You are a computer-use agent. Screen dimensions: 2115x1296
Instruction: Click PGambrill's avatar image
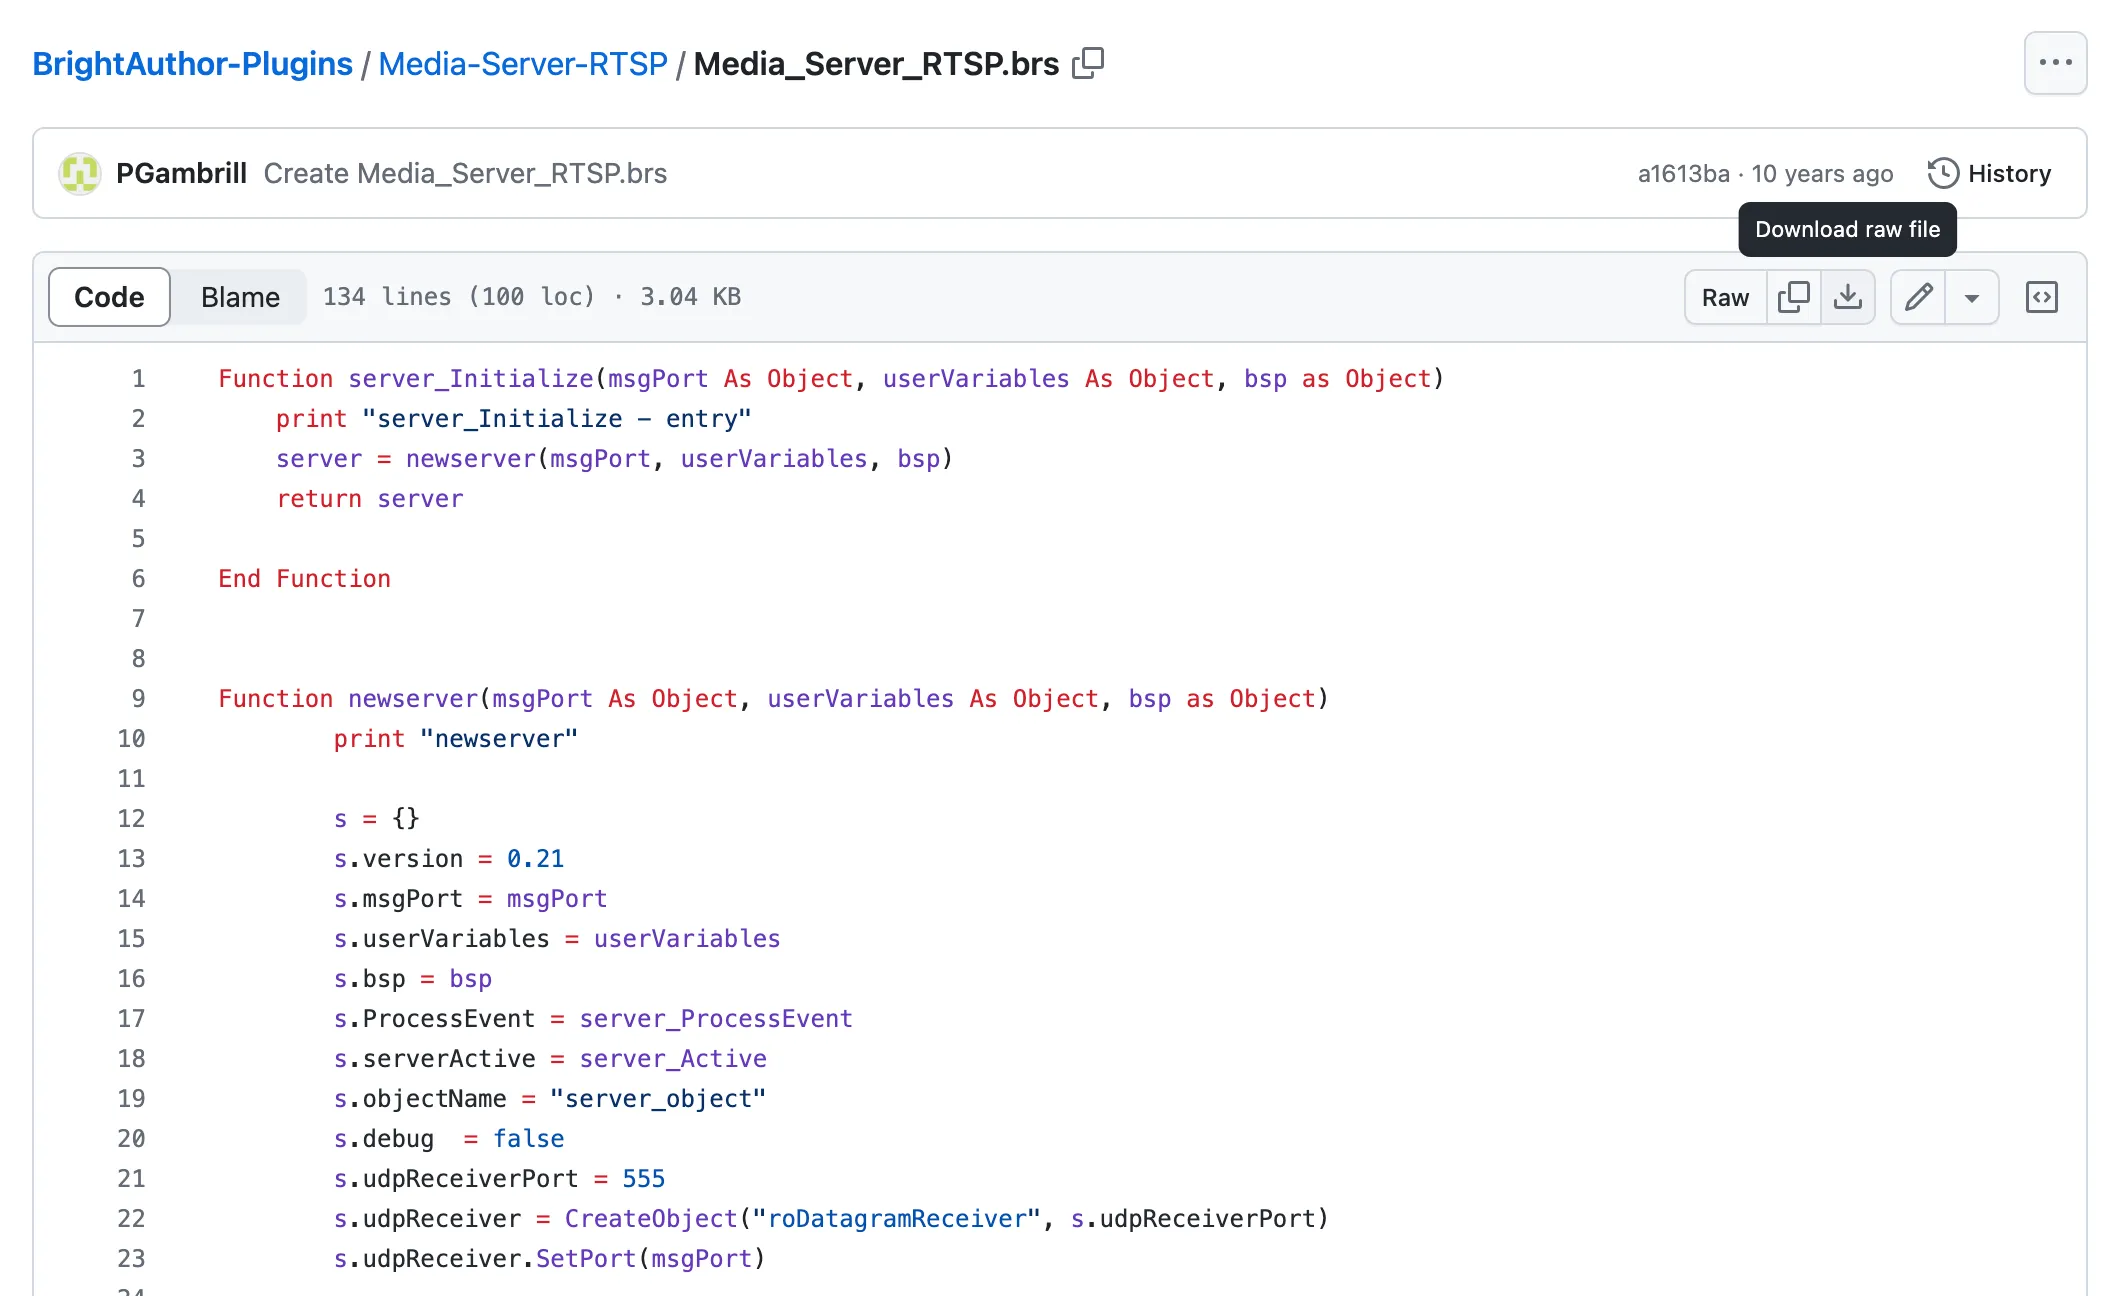[79, 173]
